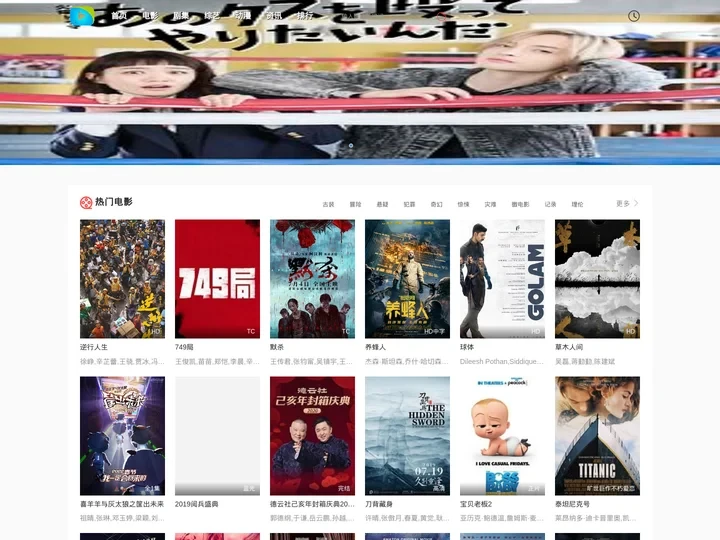Click the 养蜂人 title text
This screenshot has height=540, width=720.
[x=376, y=347]
